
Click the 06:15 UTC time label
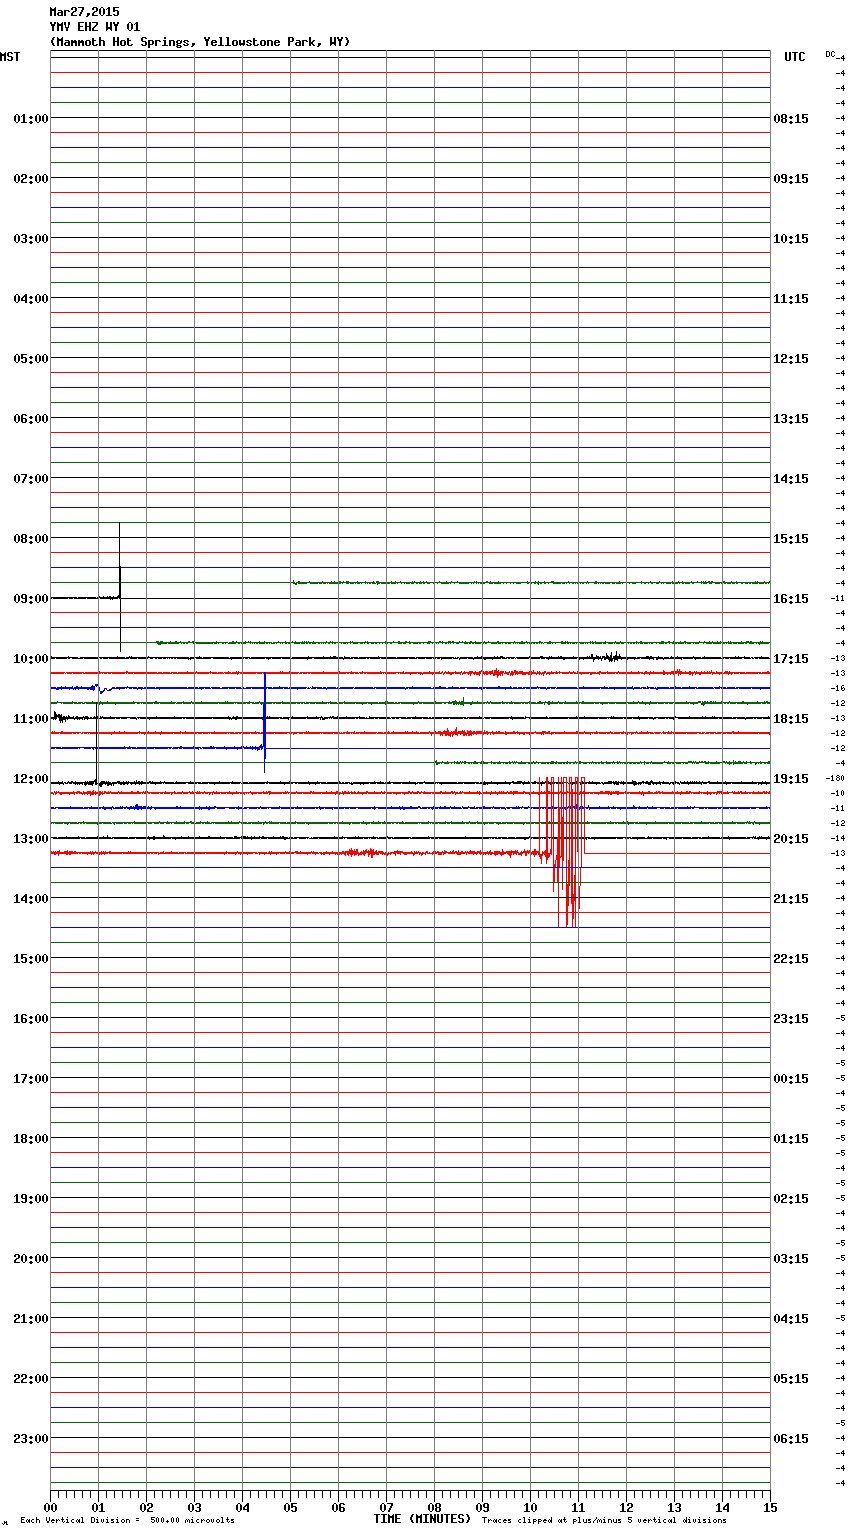click(791, 1439)
